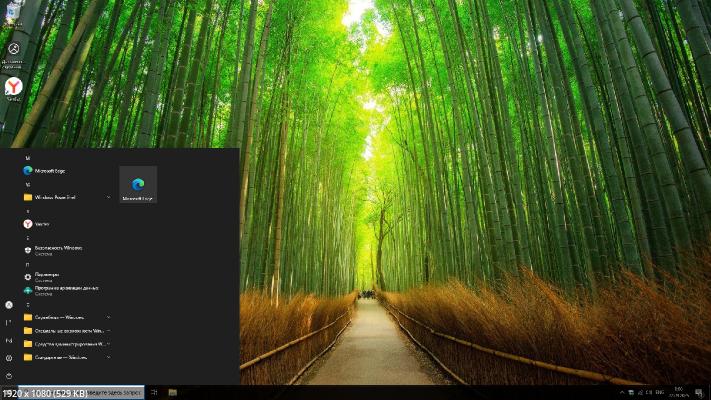Click the settings gear in Start sidebar
Screen dimensions: 711x400
[9, 358]
